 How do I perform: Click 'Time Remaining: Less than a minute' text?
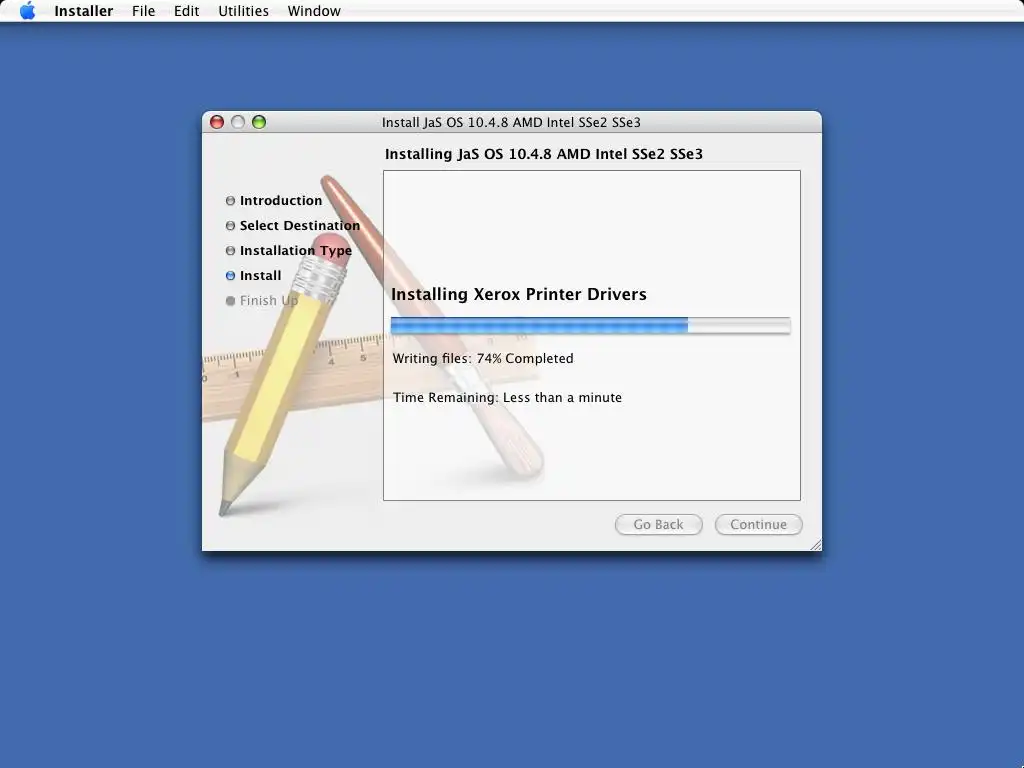coord(507,398)
